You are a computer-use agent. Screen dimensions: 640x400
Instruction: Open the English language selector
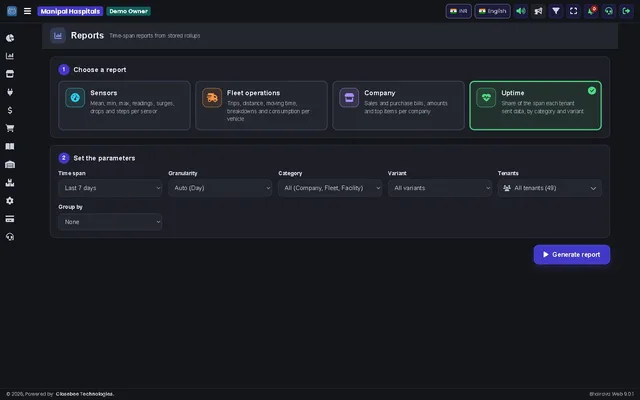[x=492, y=11]
